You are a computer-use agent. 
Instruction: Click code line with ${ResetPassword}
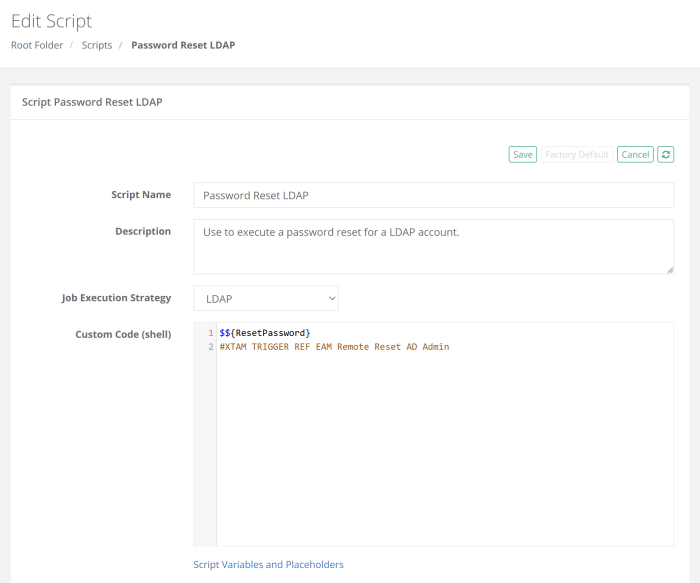[265, 333]
